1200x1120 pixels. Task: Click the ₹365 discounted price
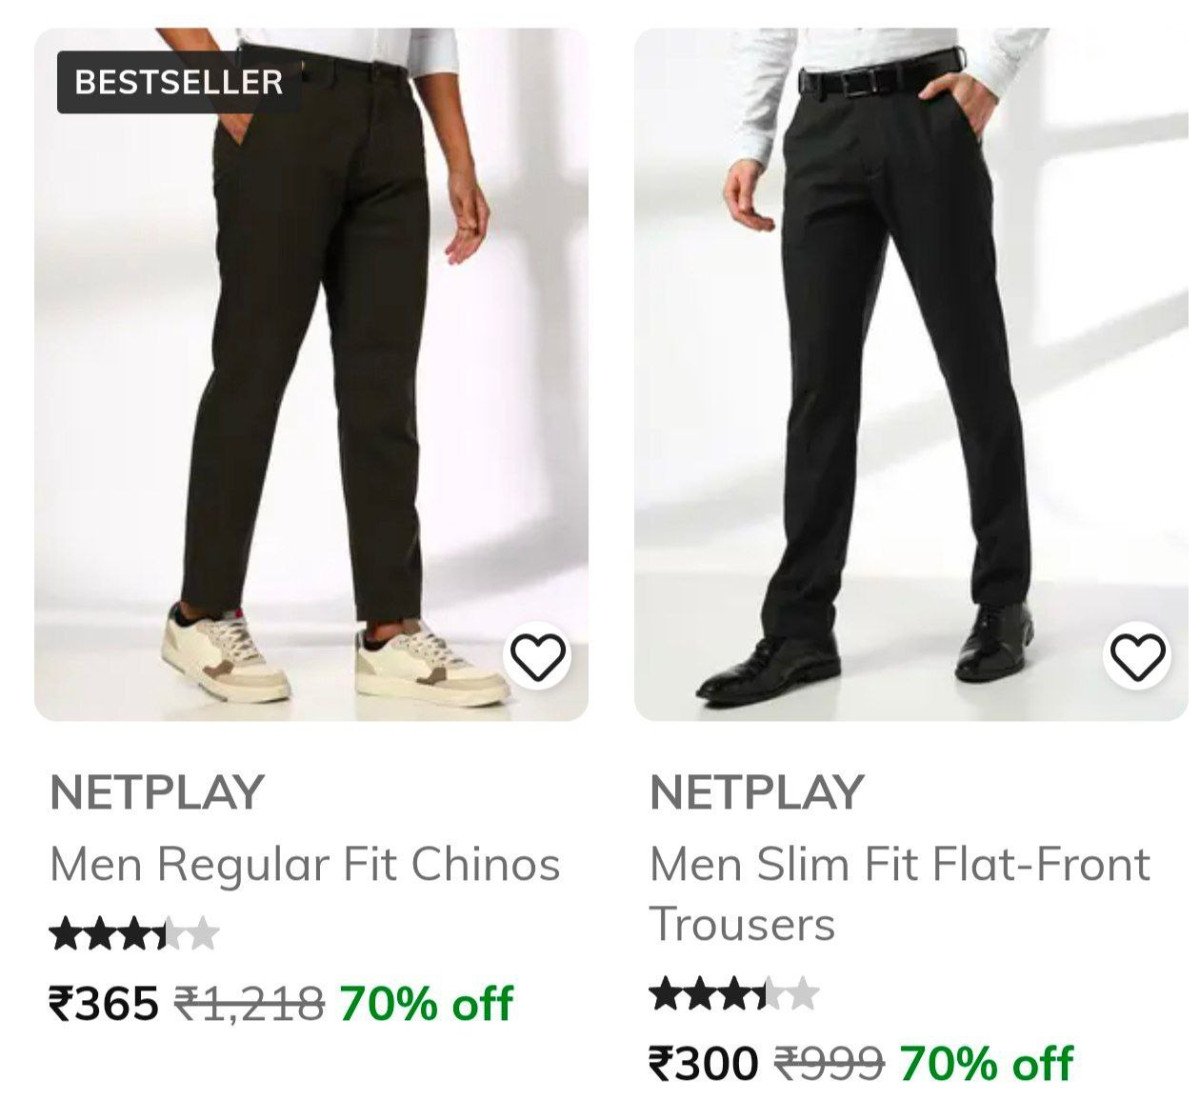(104, 1003)
